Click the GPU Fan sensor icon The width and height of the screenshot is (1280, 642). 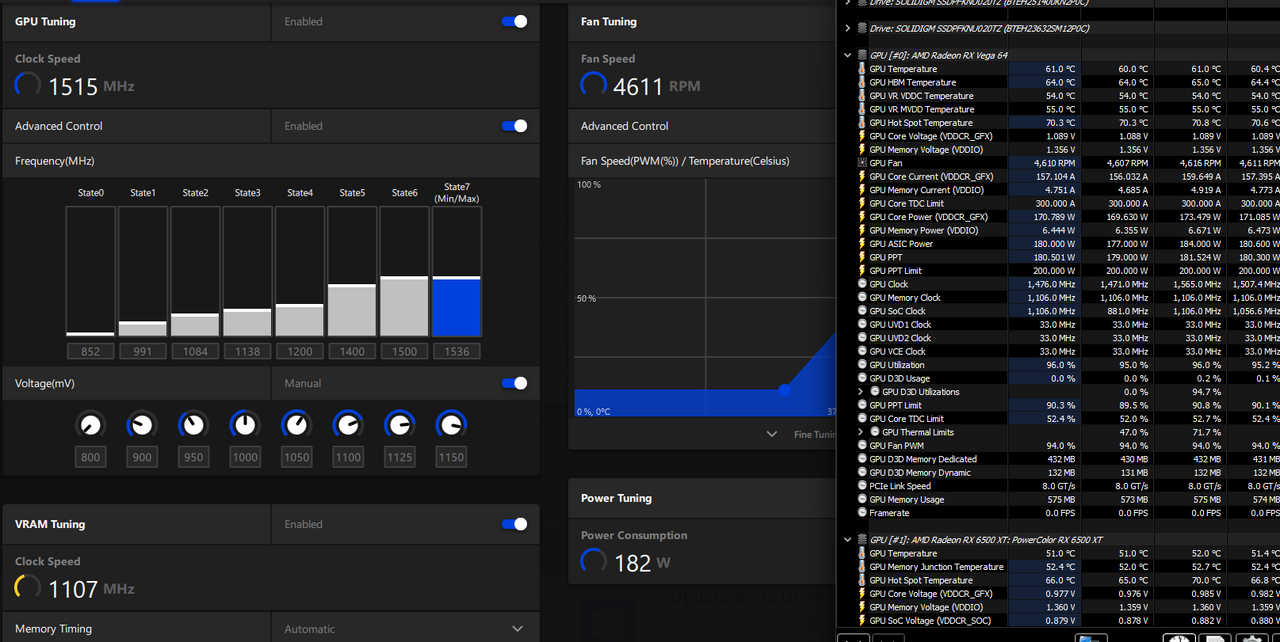[x=862, y=163]
